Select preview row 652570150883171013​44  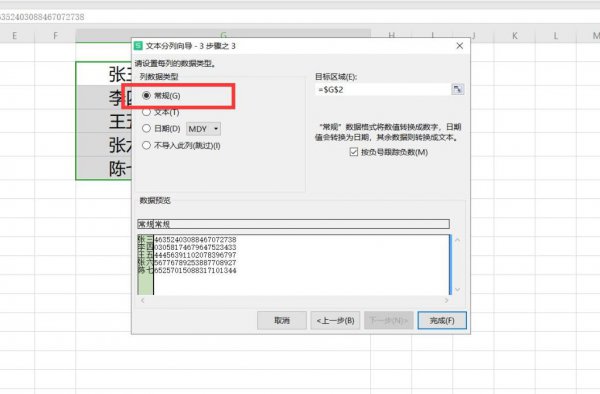(195, 270)
